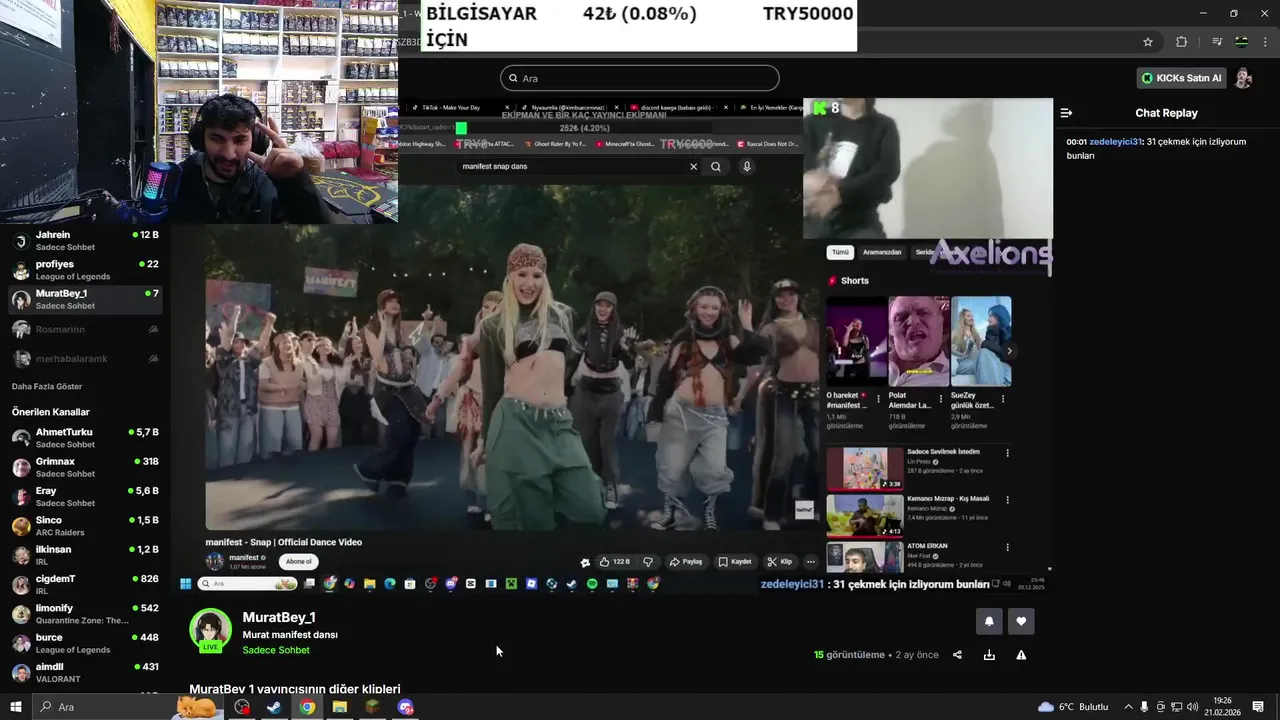
Task: Click aimdll avatar in recommended channels
Action: pos(20,672)
